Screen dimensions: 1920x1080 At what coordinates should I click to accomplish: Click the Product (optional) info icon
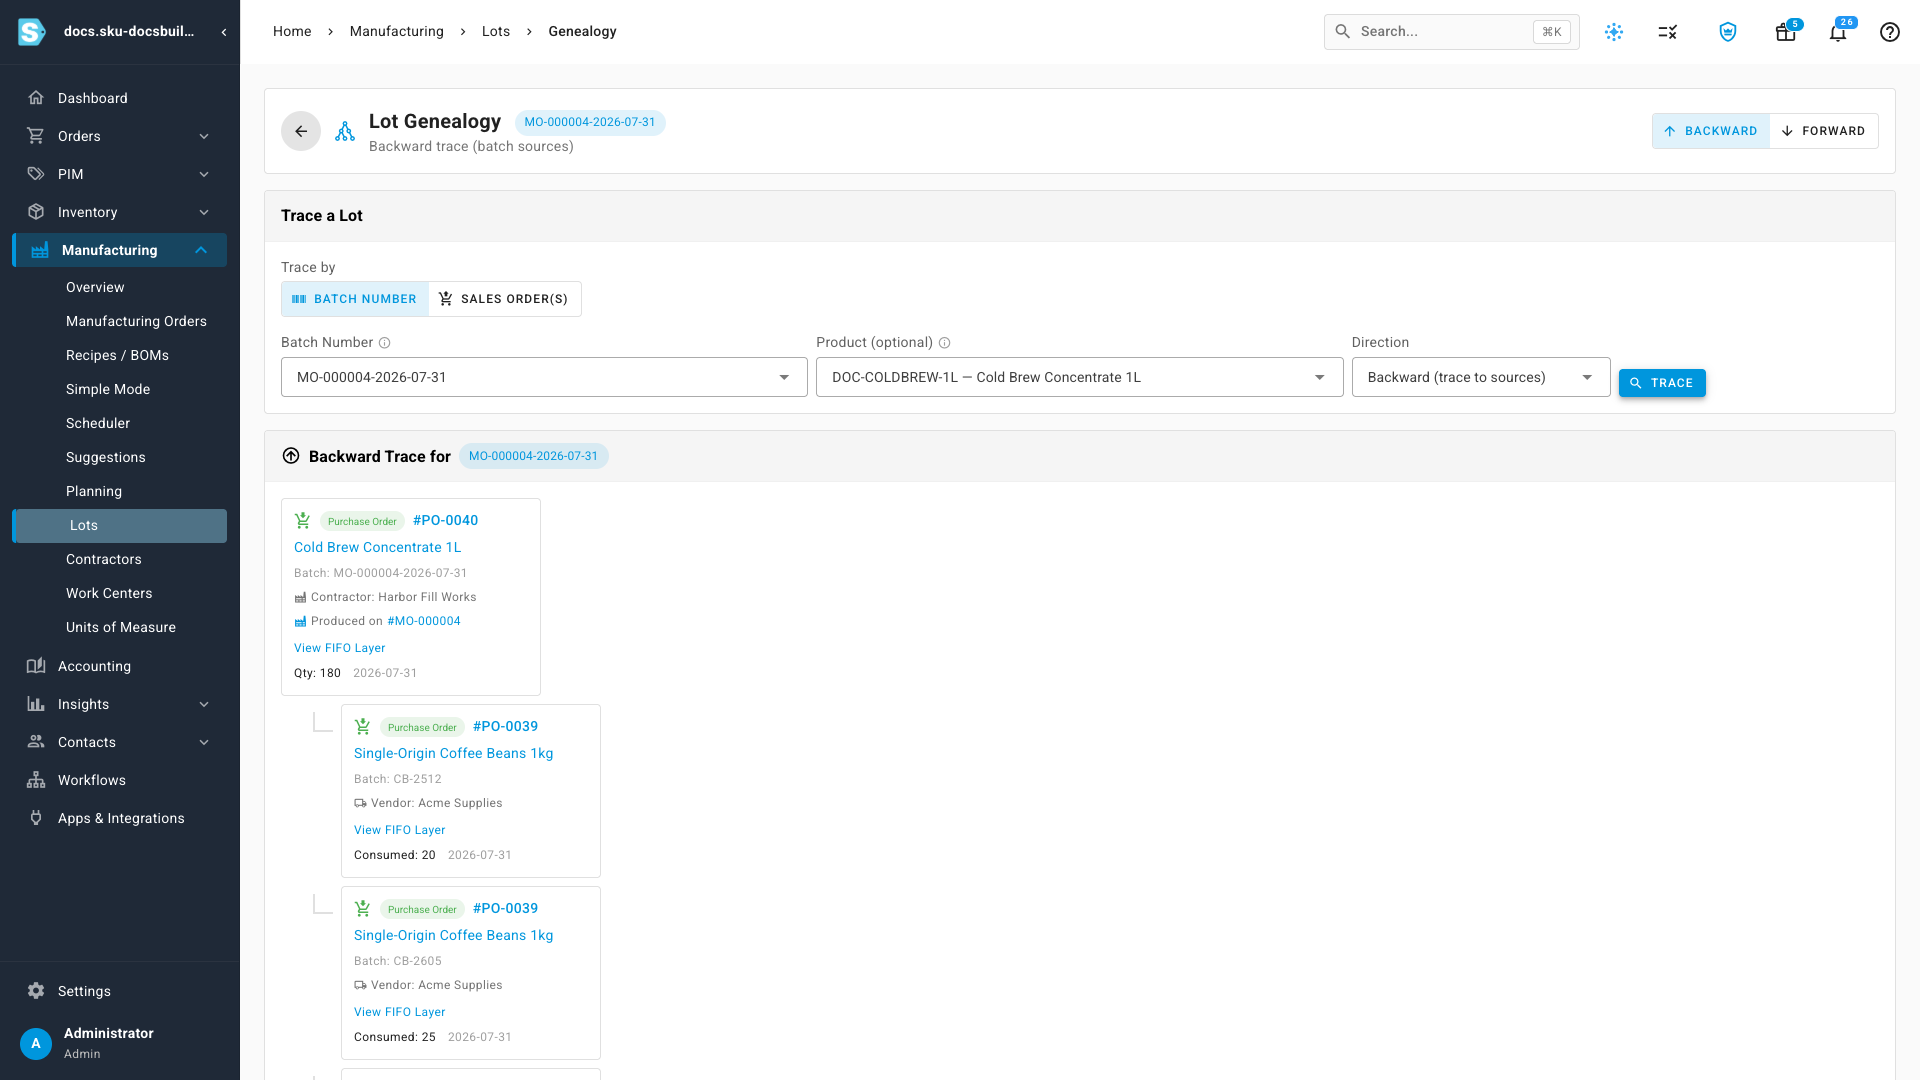[x=945, y=343]
